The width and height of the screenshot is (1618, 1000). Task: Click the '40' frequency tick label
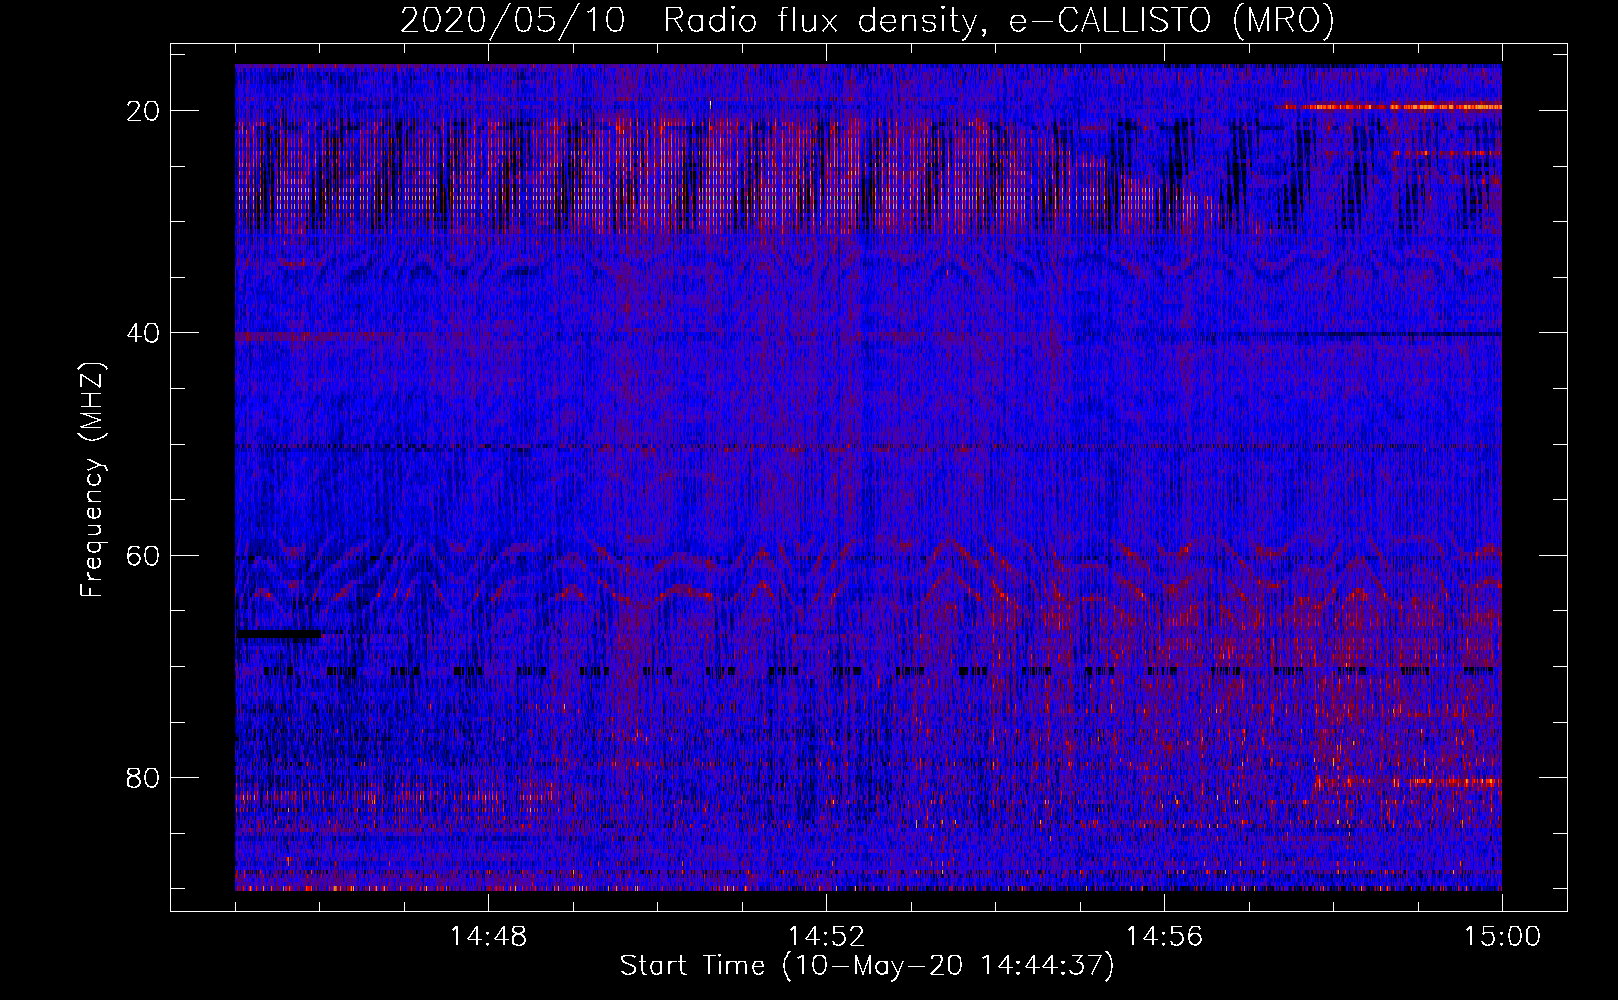tap(144, 333)
